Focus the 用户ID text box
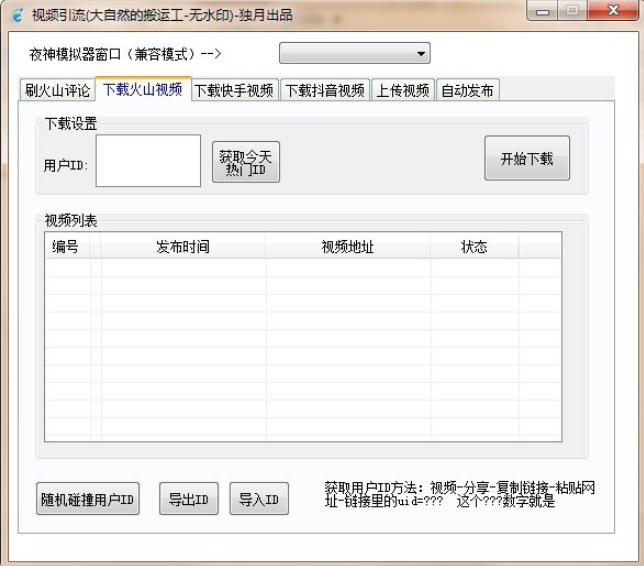 pyautogui.click(x=148, y=161)
